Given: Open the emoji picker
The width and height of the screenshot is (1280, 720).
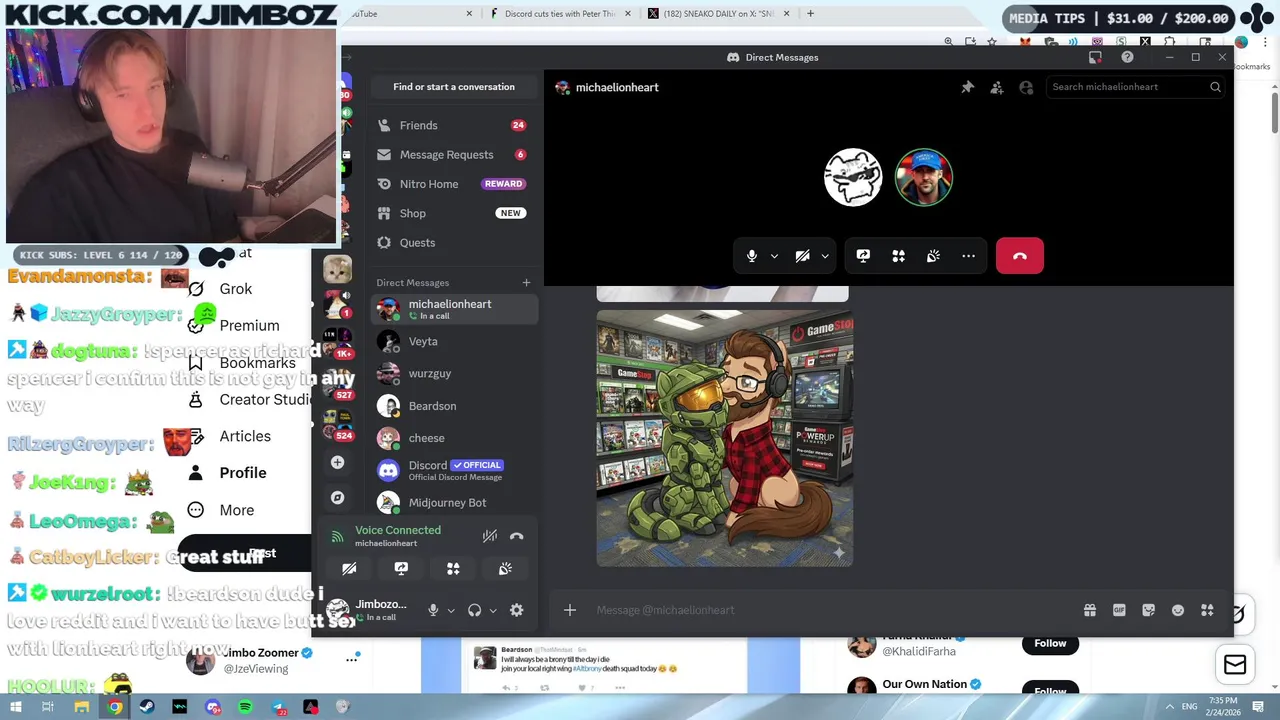Looking at the screenshot, I should [1178, 610].
